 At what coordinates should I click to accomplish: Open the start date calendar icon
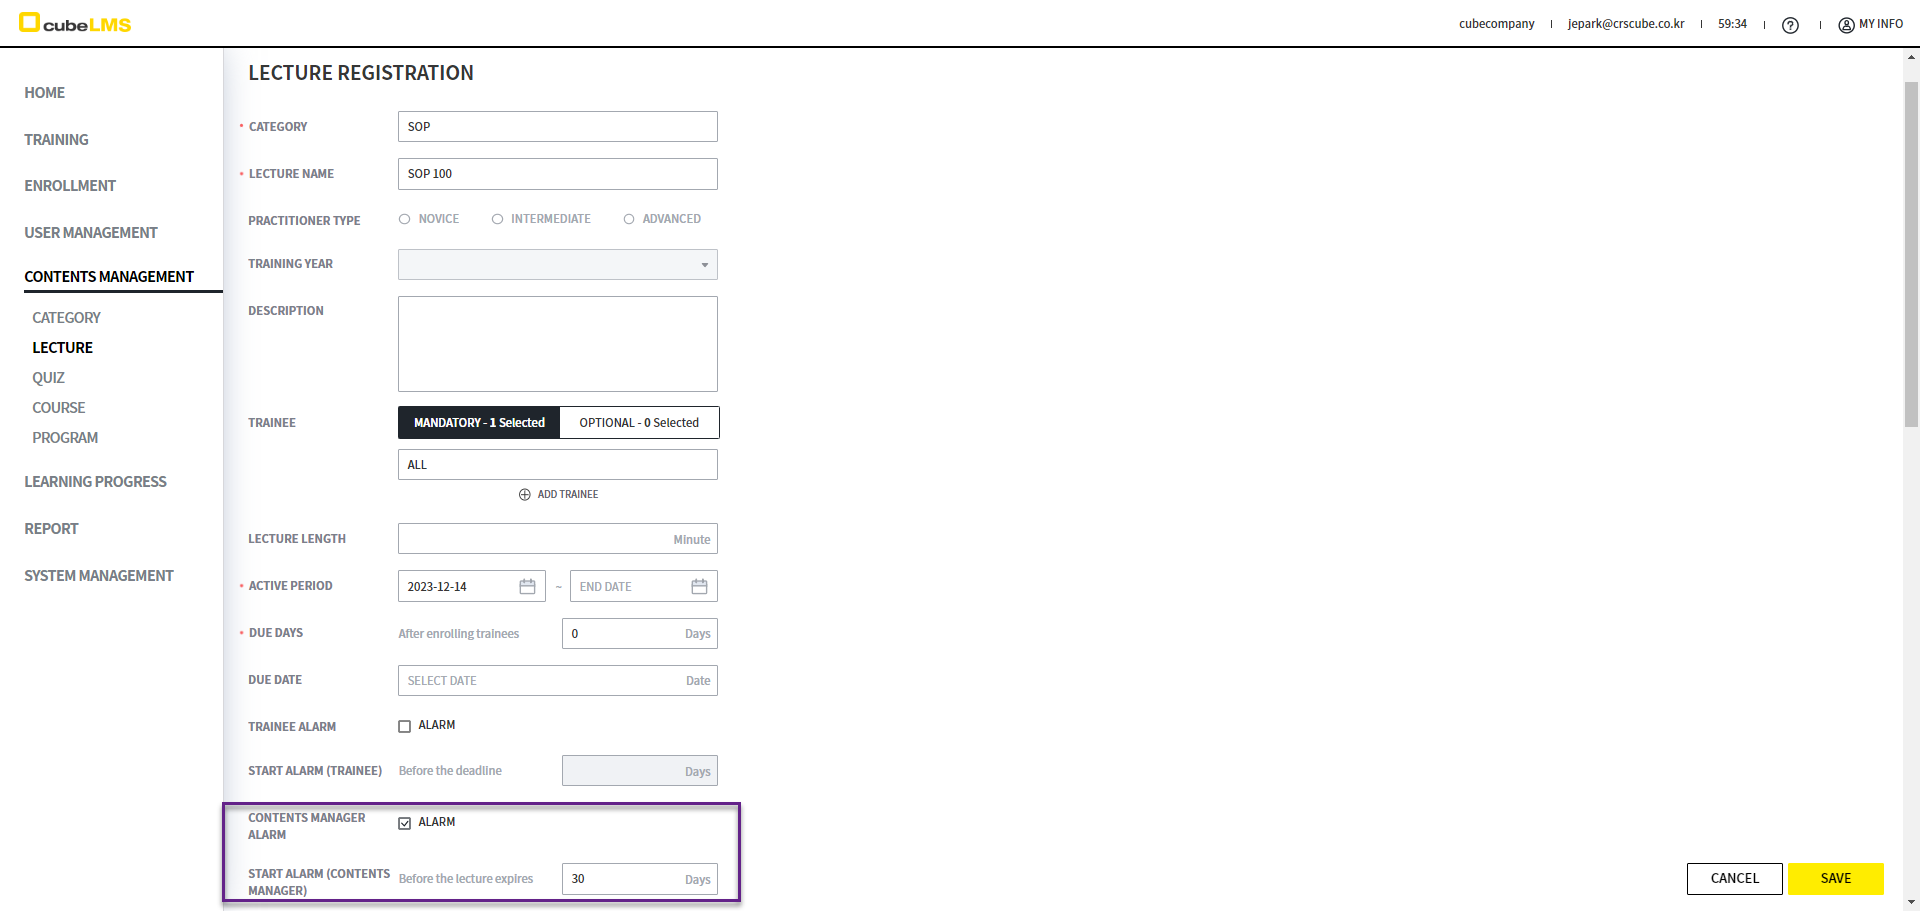click(x=527, y=586)
